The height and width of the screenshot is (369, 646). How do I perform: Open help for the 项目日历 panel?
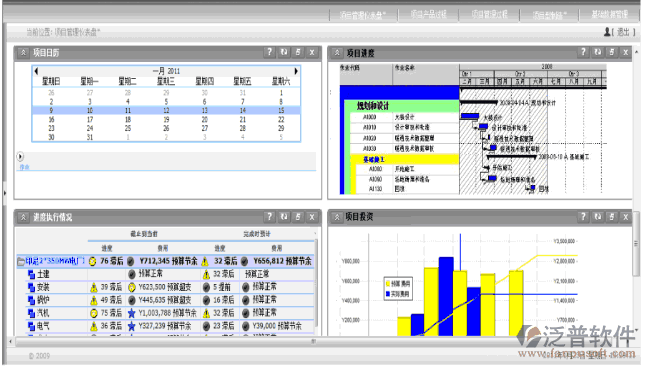[x=269, y=52]
